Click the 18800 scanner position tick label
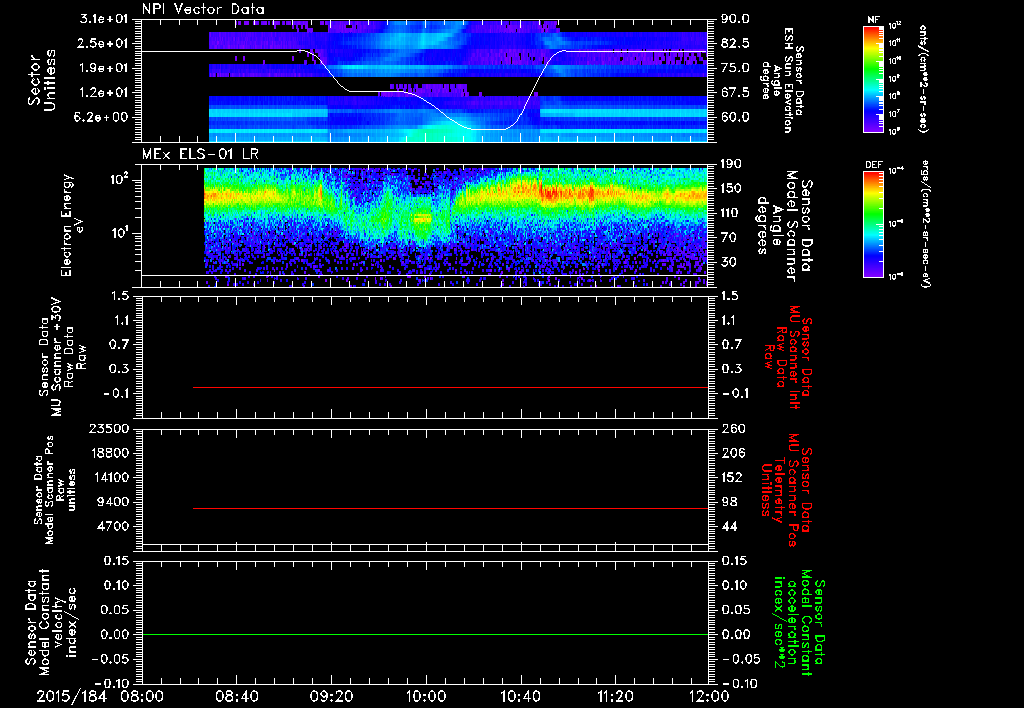1024x708 pixels. [109, 453]
